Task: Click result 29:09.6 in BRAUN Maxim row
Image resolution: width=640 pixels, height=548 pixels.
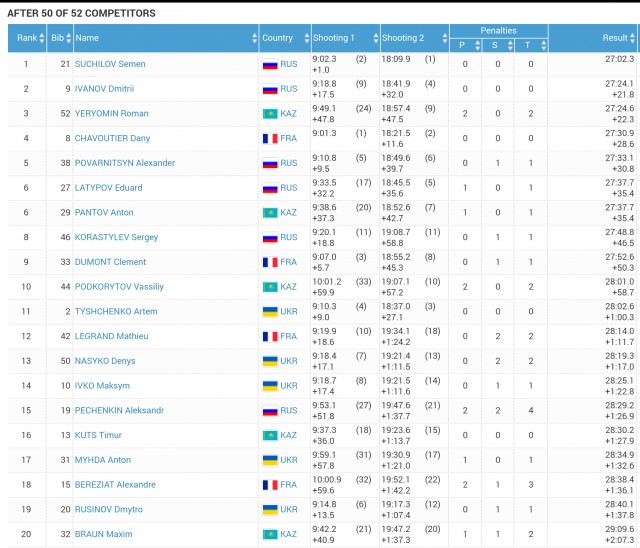Action: (620, 529)
